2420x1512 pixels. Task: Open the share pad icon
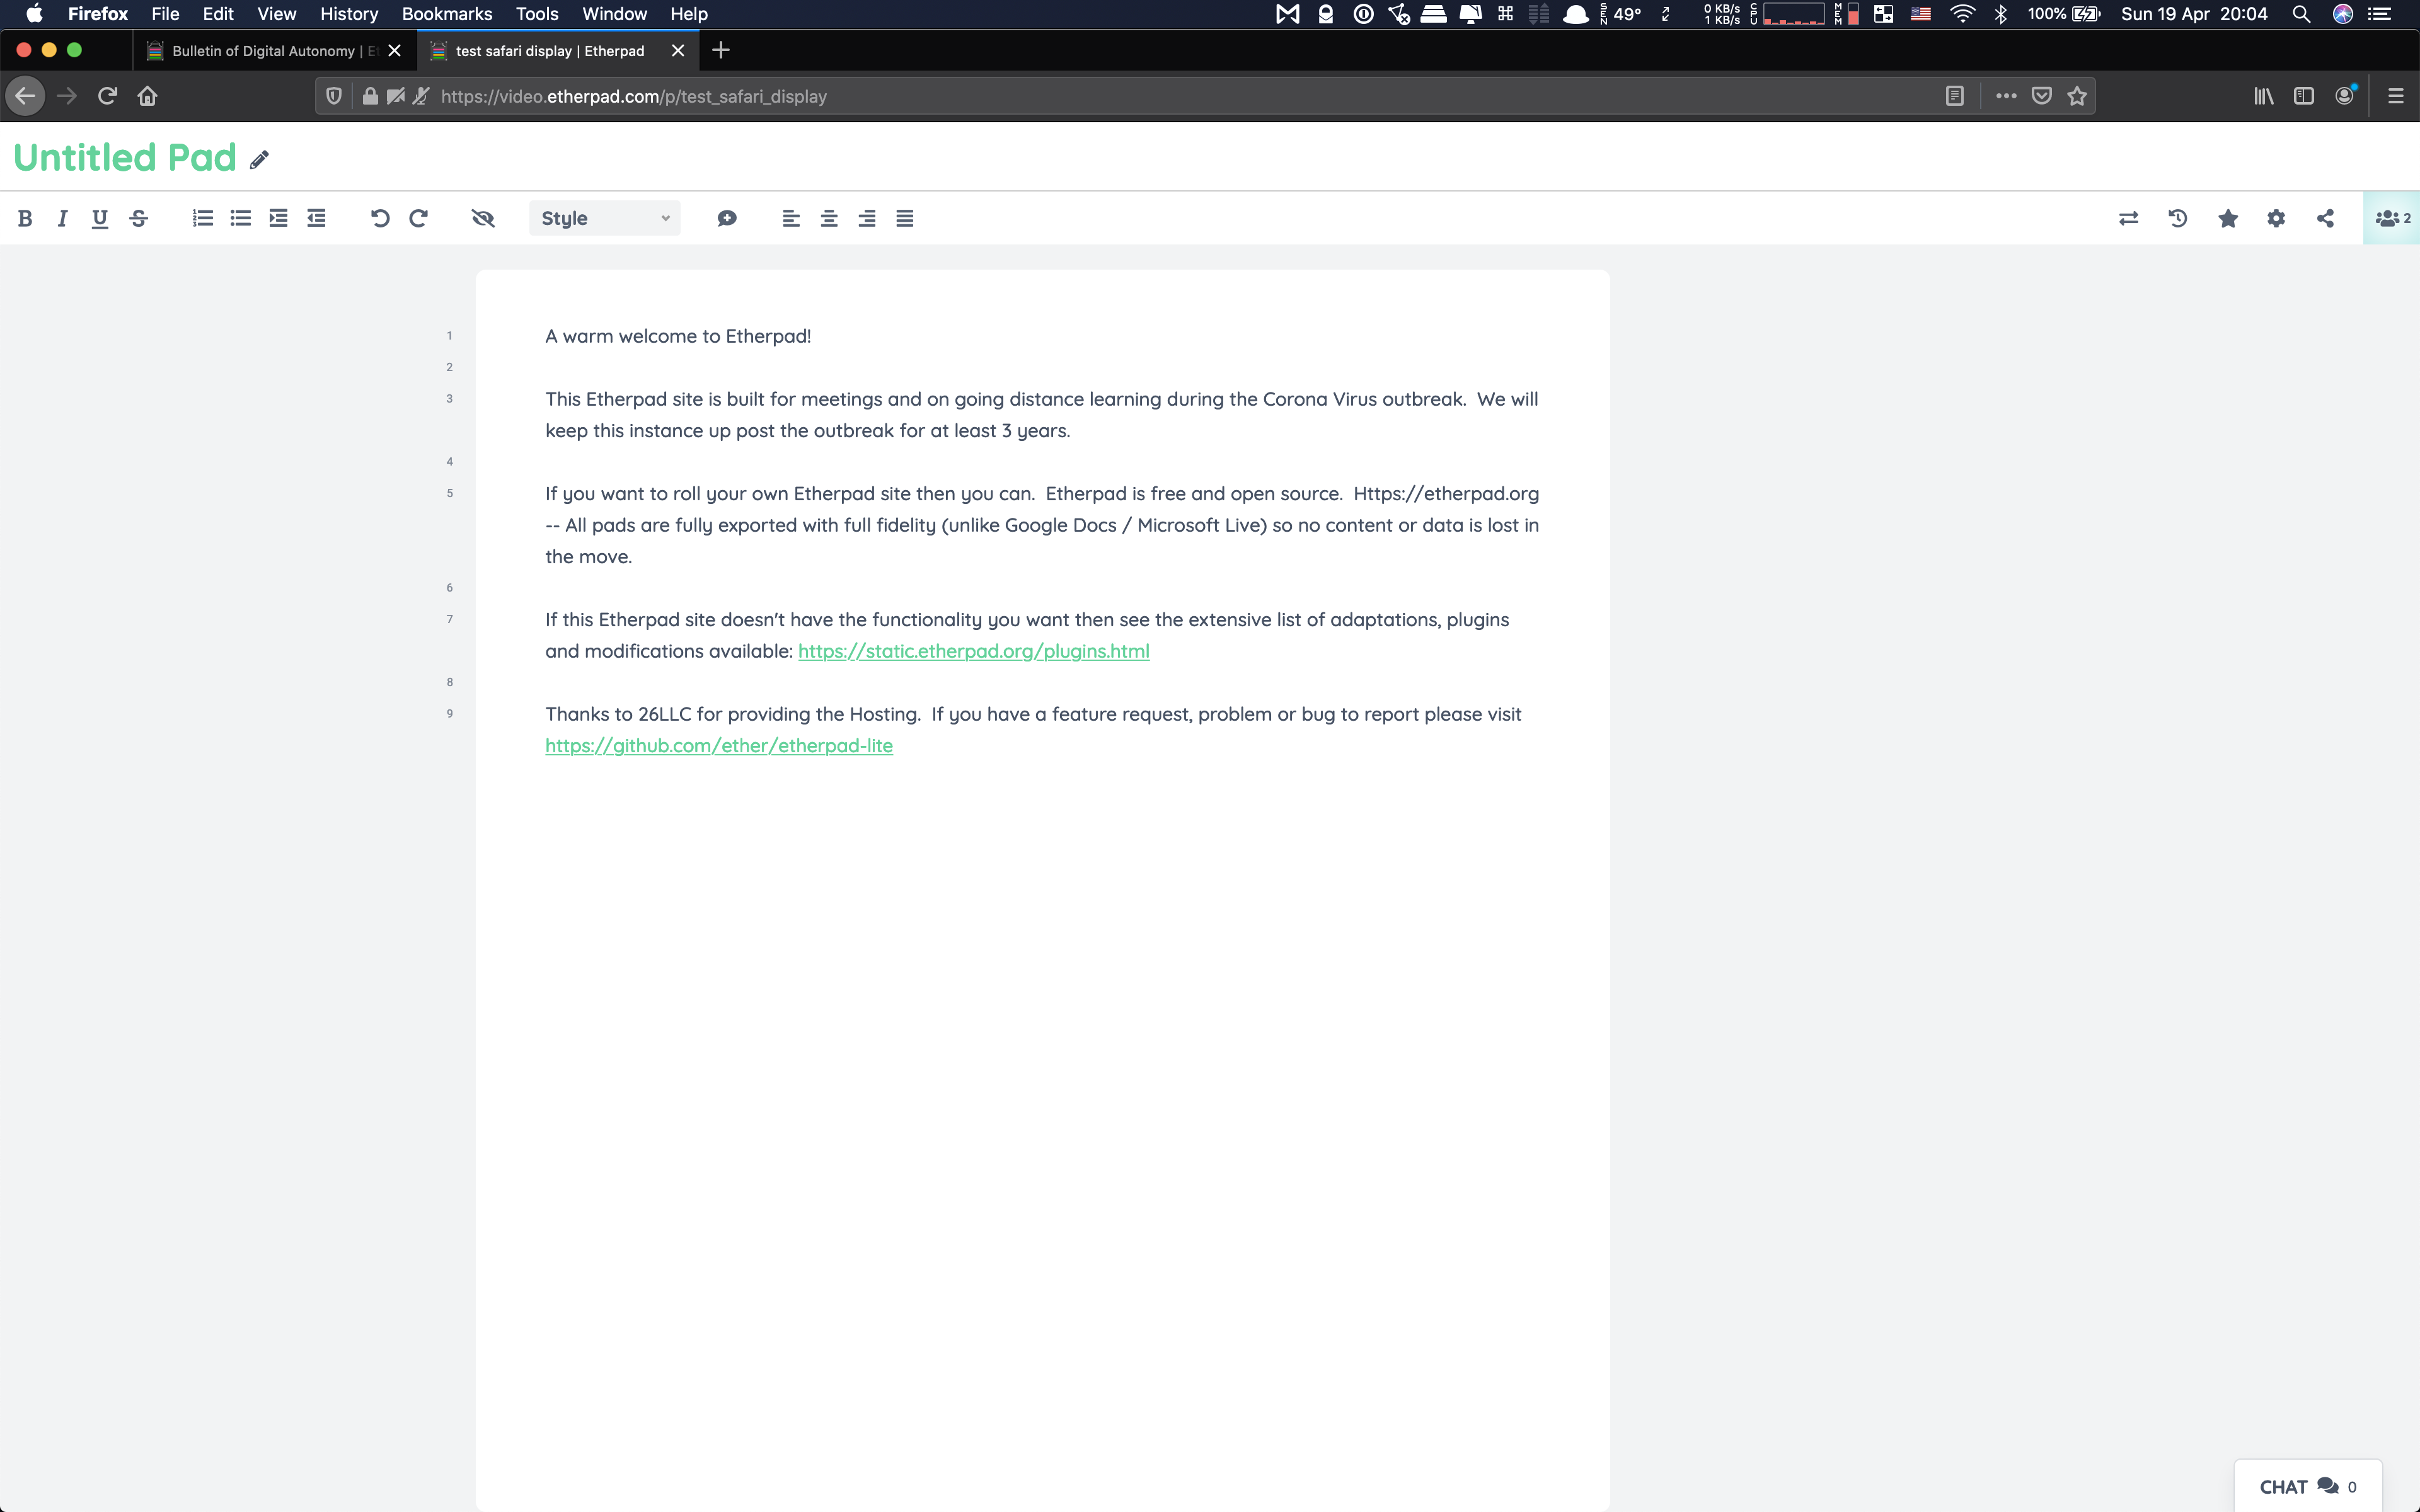point(2325,218)
